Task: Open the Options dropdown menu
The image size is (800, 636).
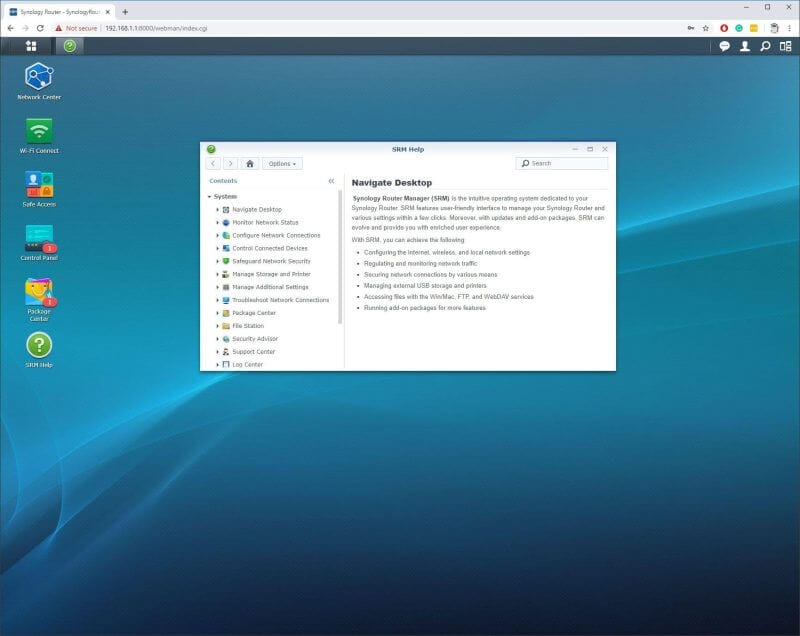Action: point(282,163)
